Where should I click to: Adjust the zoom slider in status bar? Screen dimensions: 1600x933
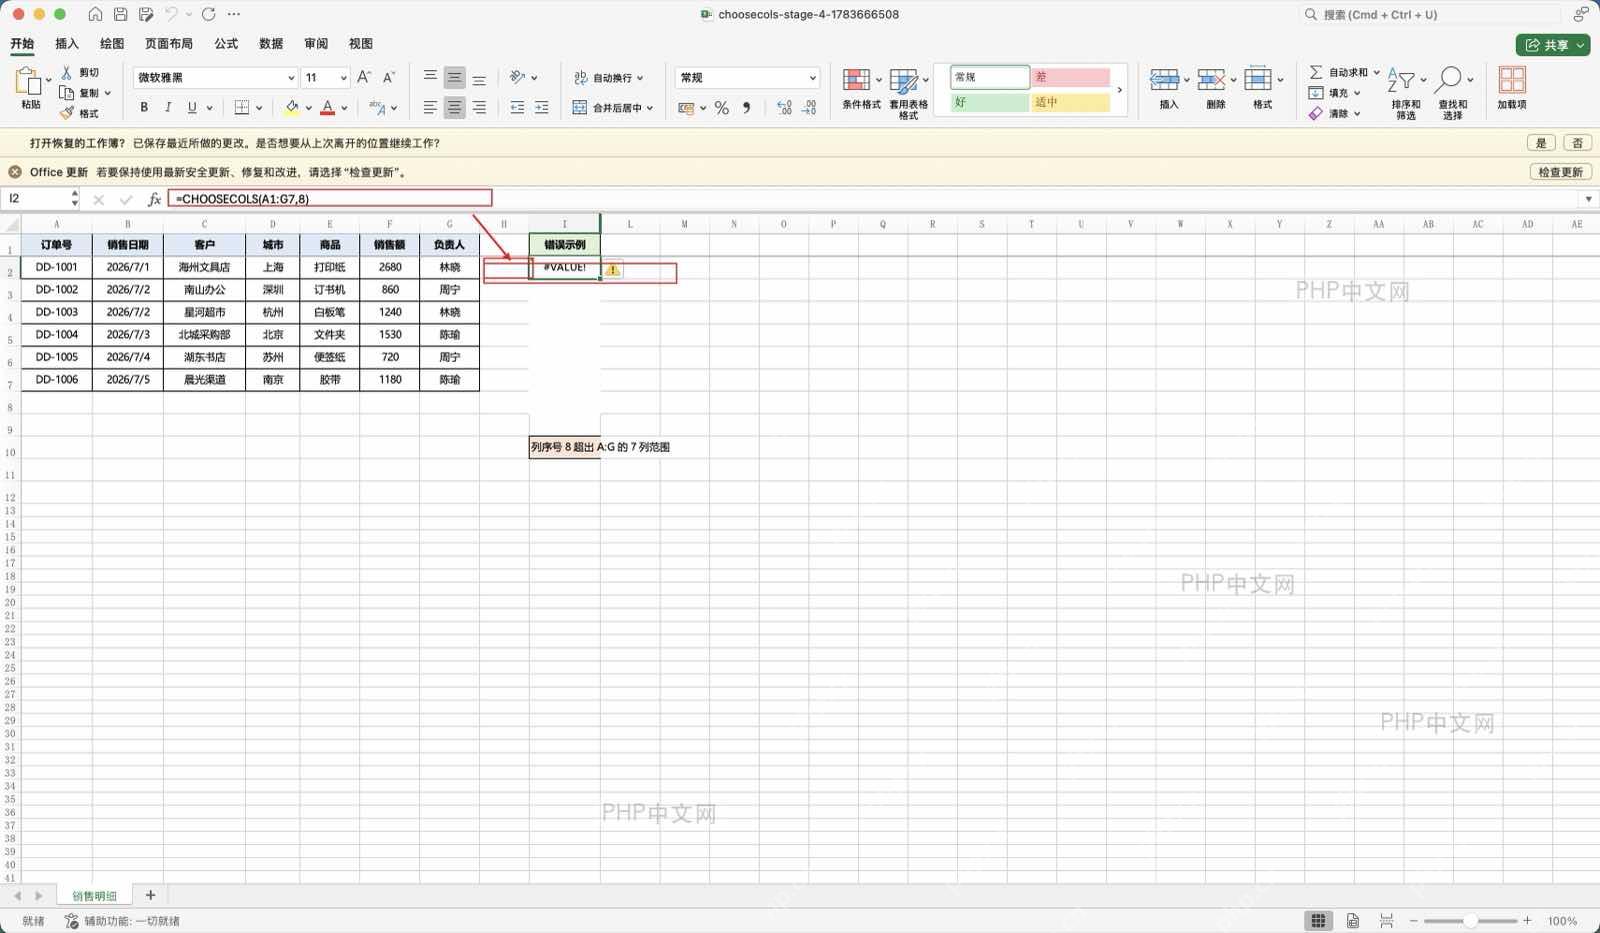click(x=1470, y=920)
